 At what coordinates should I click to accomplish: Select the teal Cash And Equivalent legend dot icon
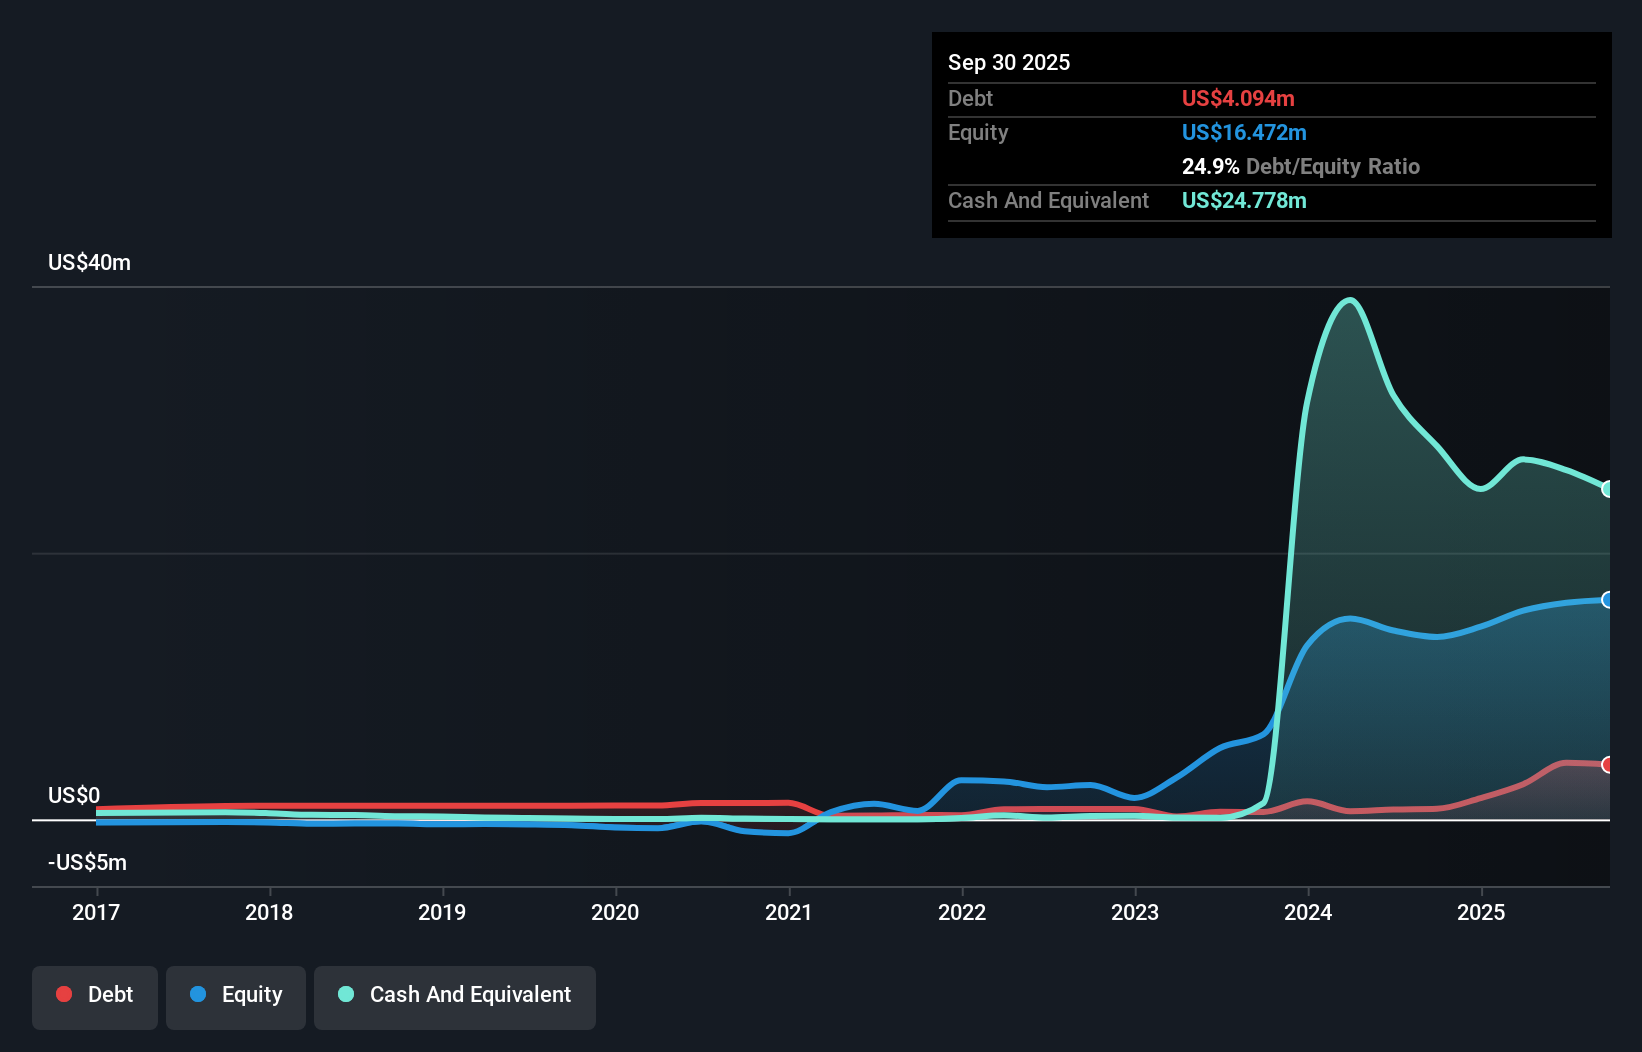[344, 994]
